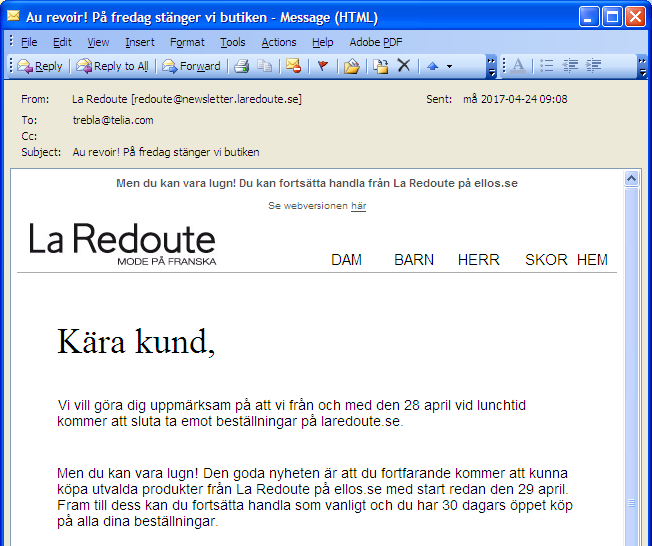Open the dropdown next to the blue arrow
This screenshot has width=652, height=546.
[449, 66]
